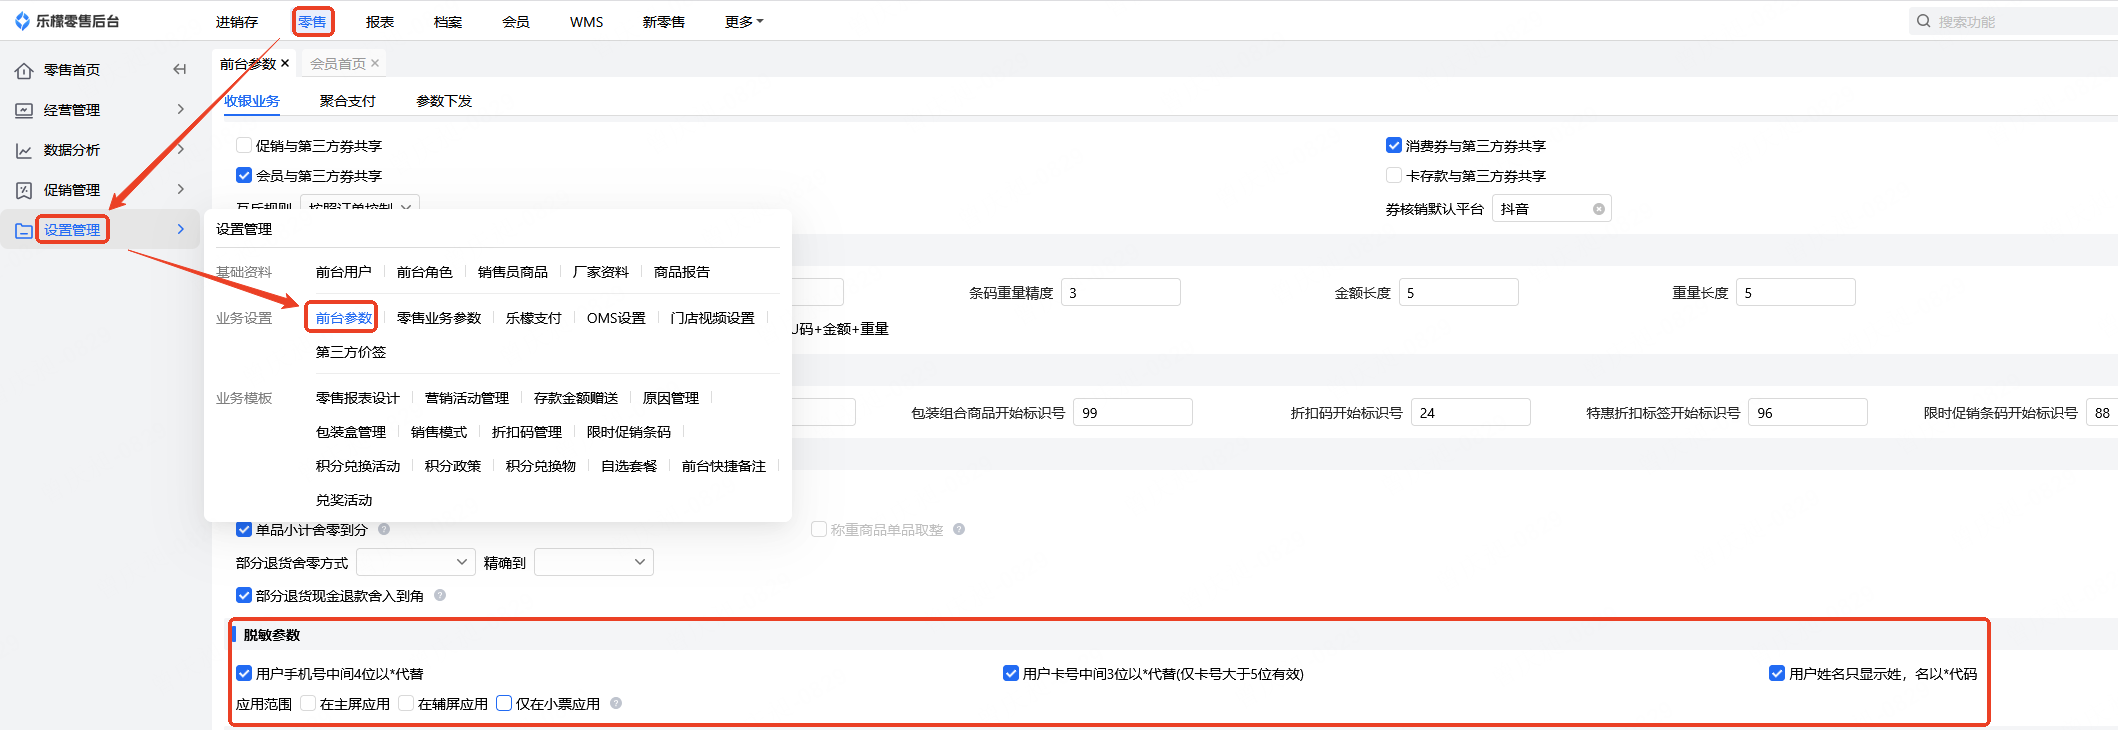Enable 在辅屏应用 checkbox
Viewport: 2118px width, 730px height.
click(x=406, y=703)
